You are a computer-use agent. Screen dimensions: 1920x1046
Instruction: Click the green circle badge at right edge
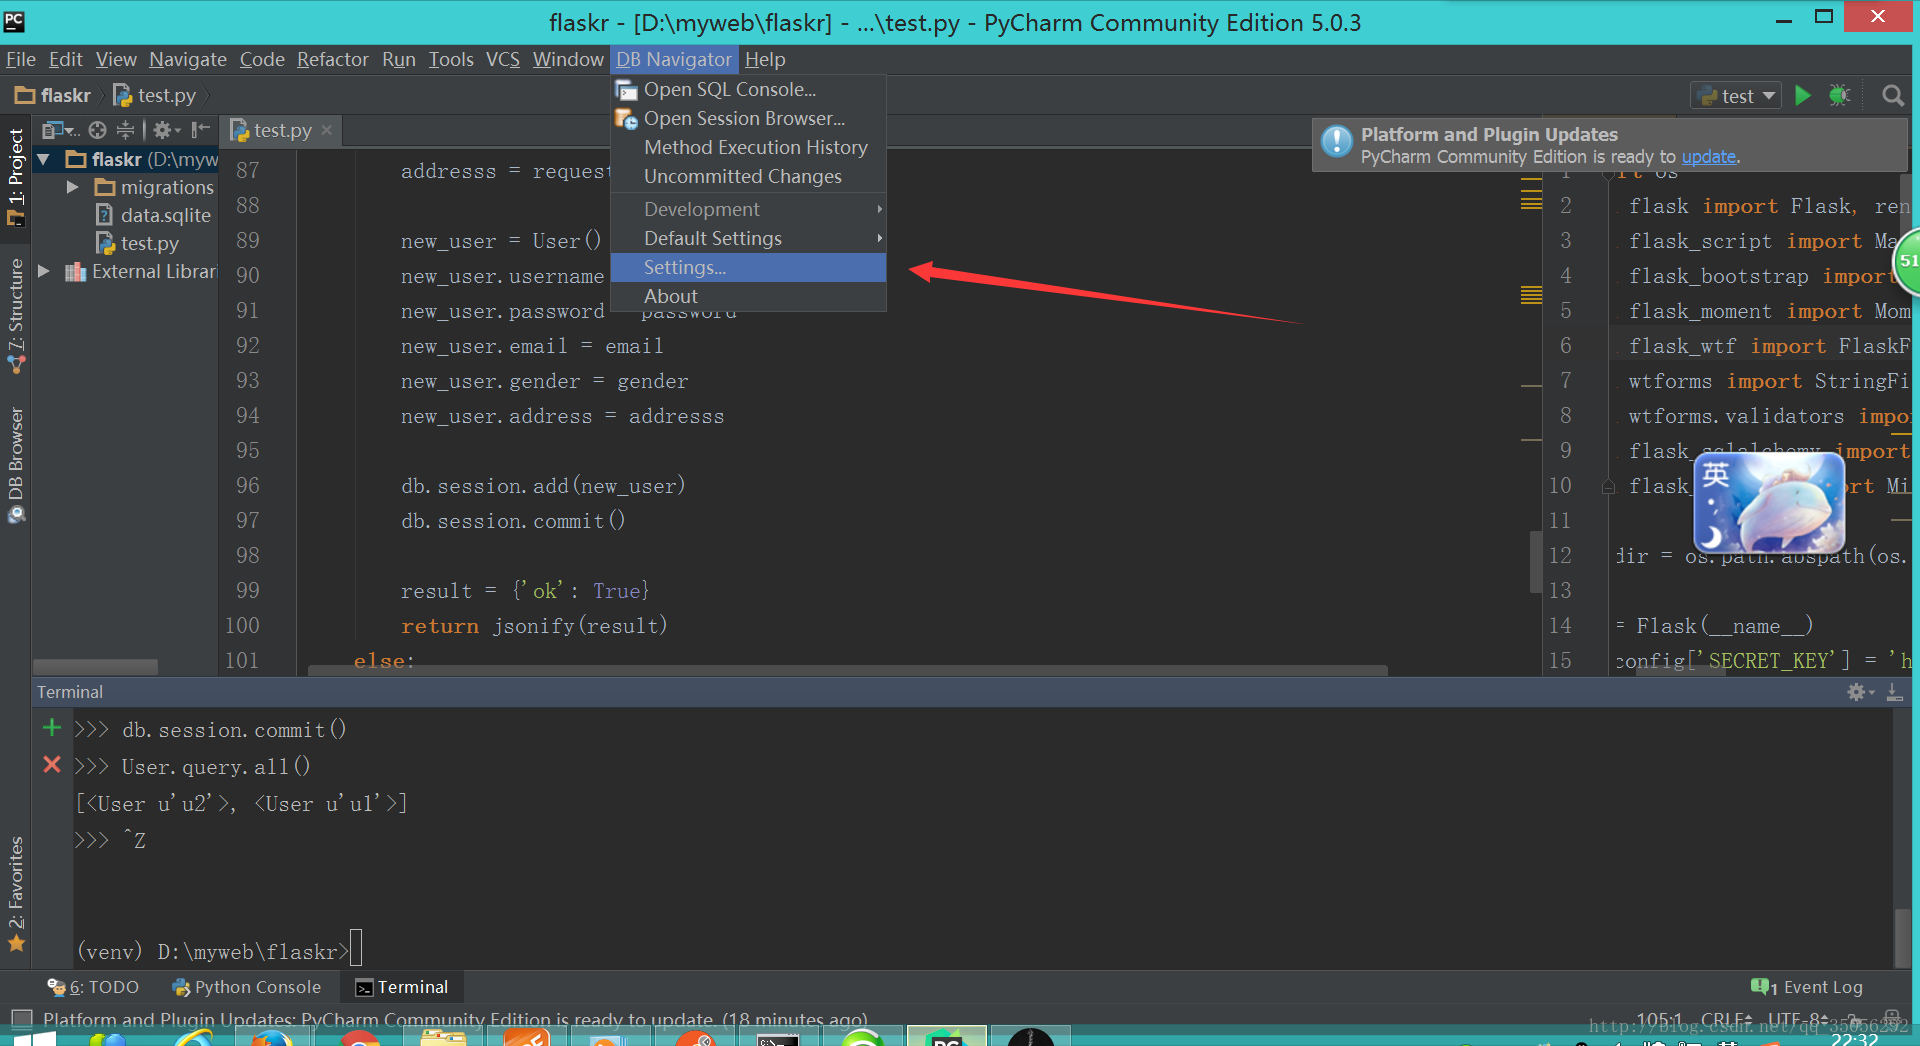pyautogui.click(x=1908, y=261)
